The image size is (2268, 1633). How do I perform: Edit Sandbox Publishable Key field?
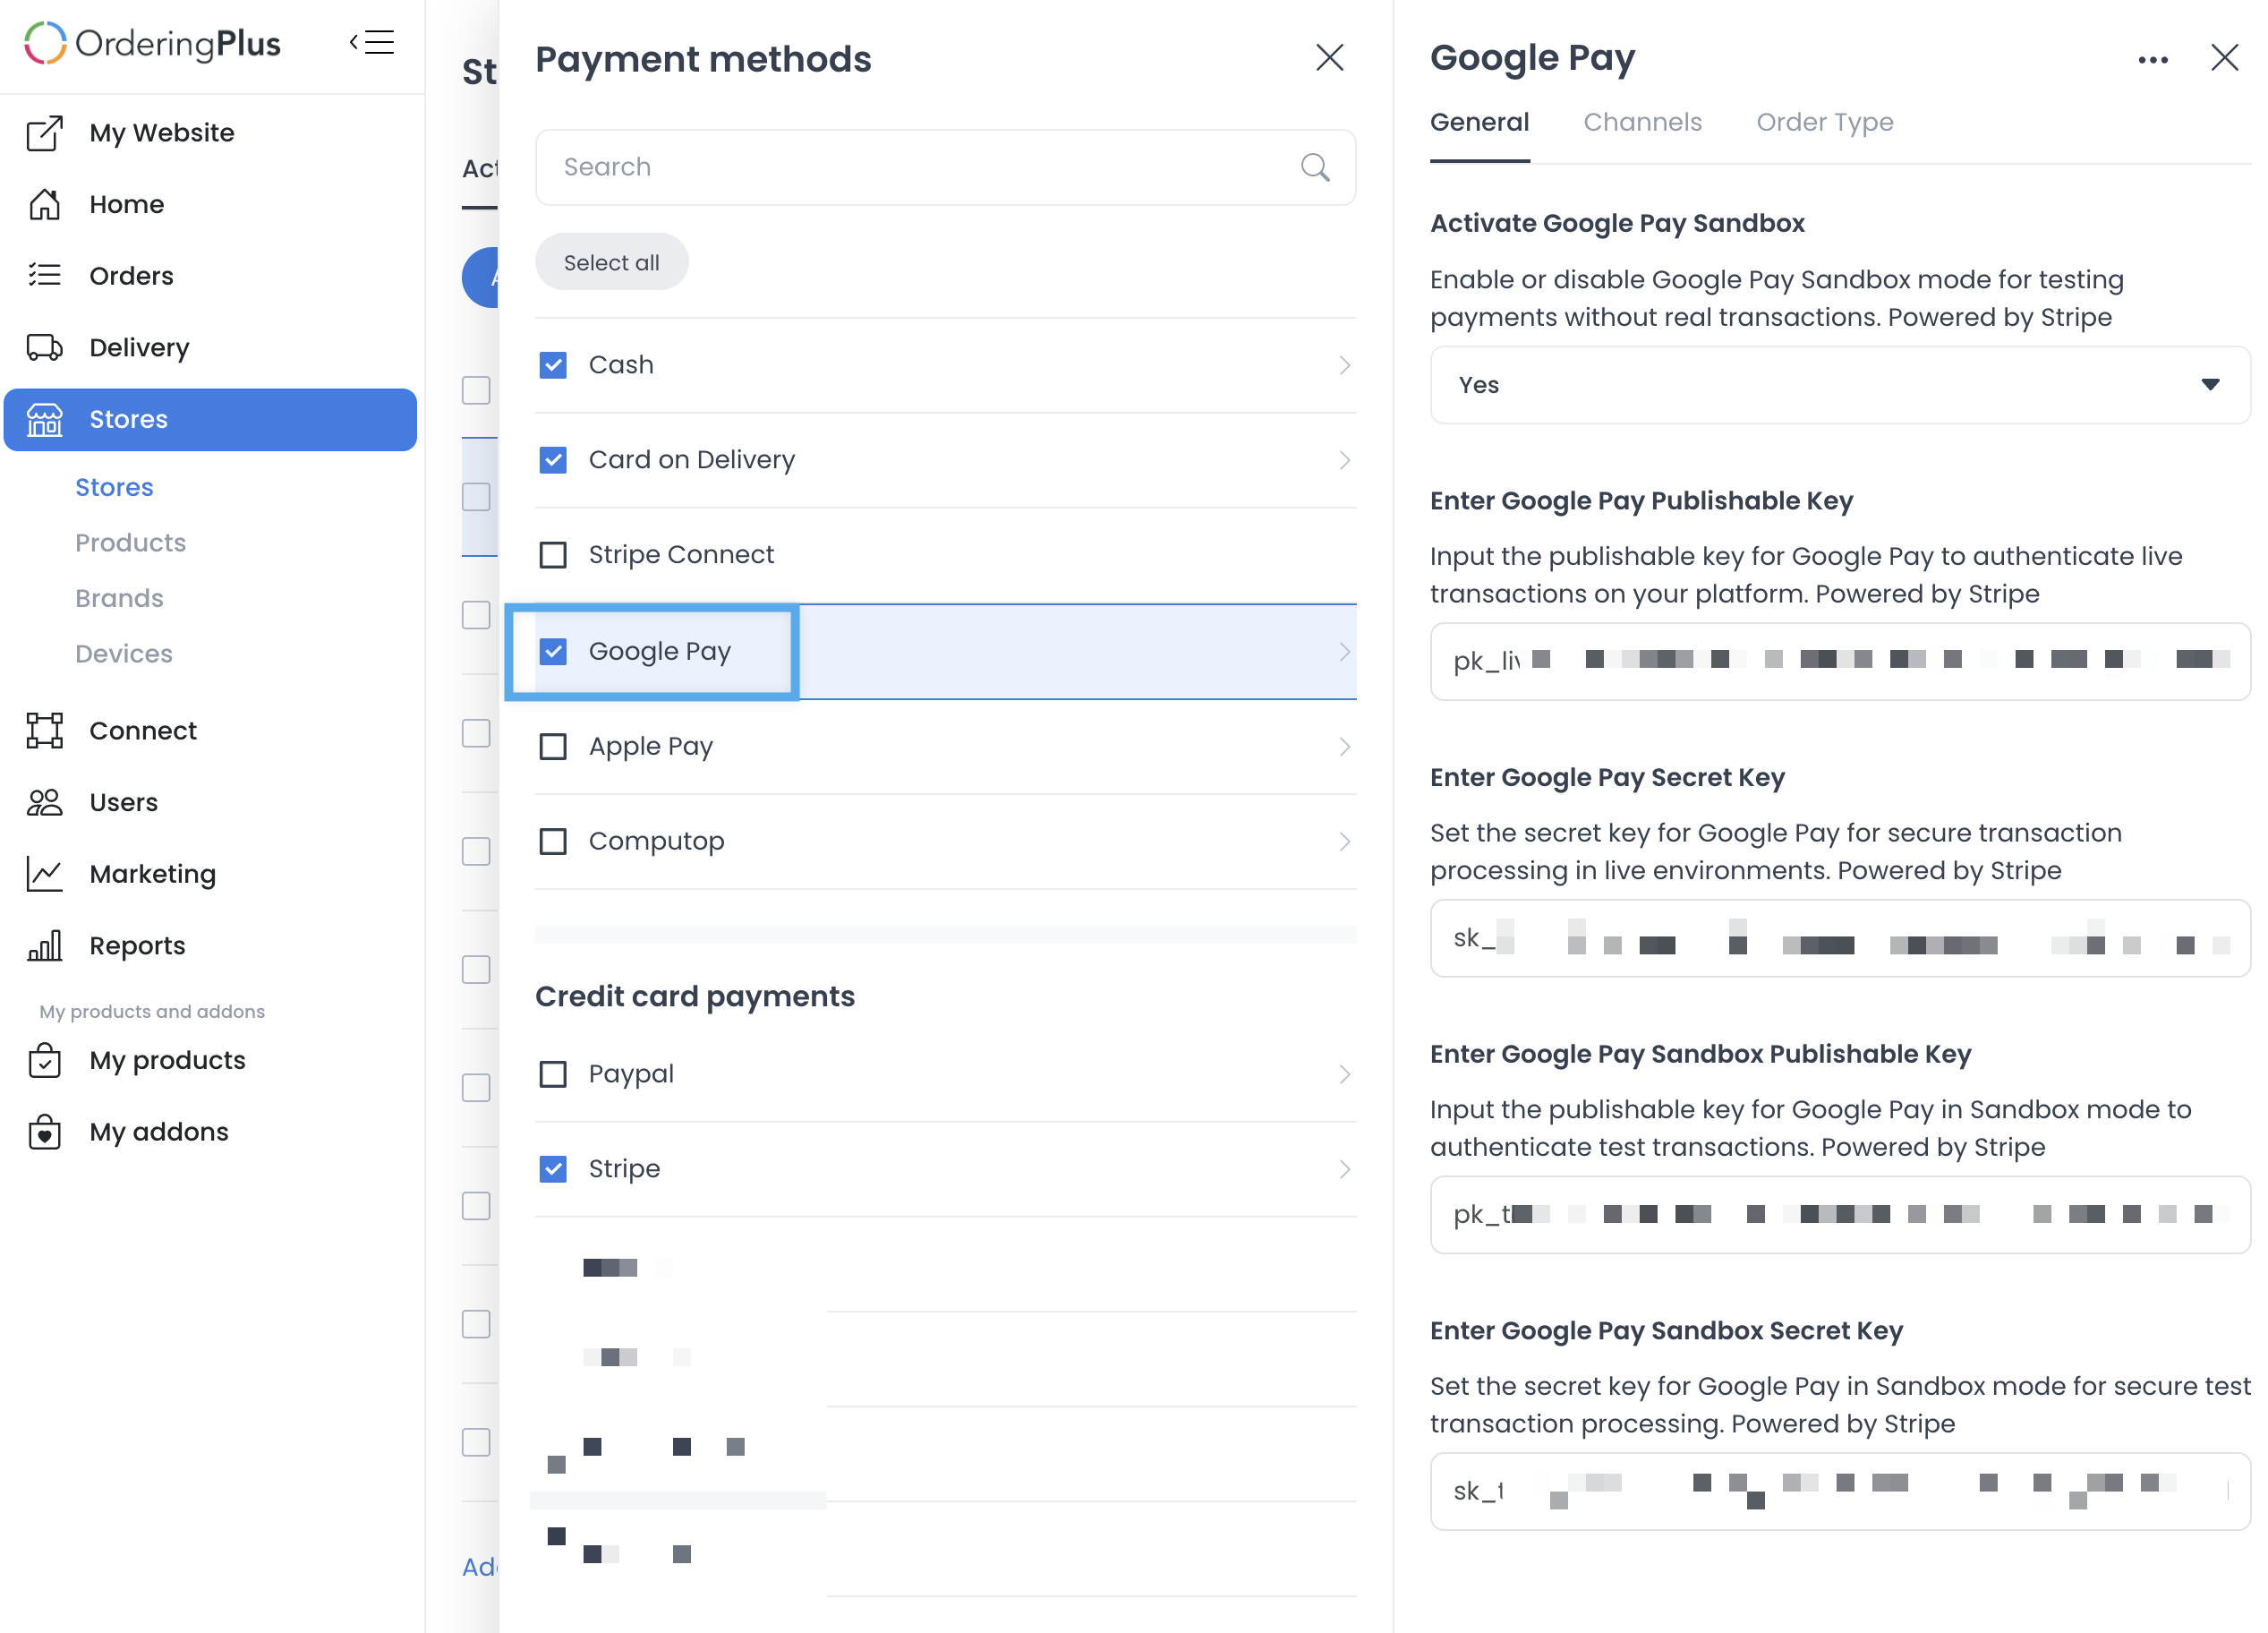click(1839, 1215)
